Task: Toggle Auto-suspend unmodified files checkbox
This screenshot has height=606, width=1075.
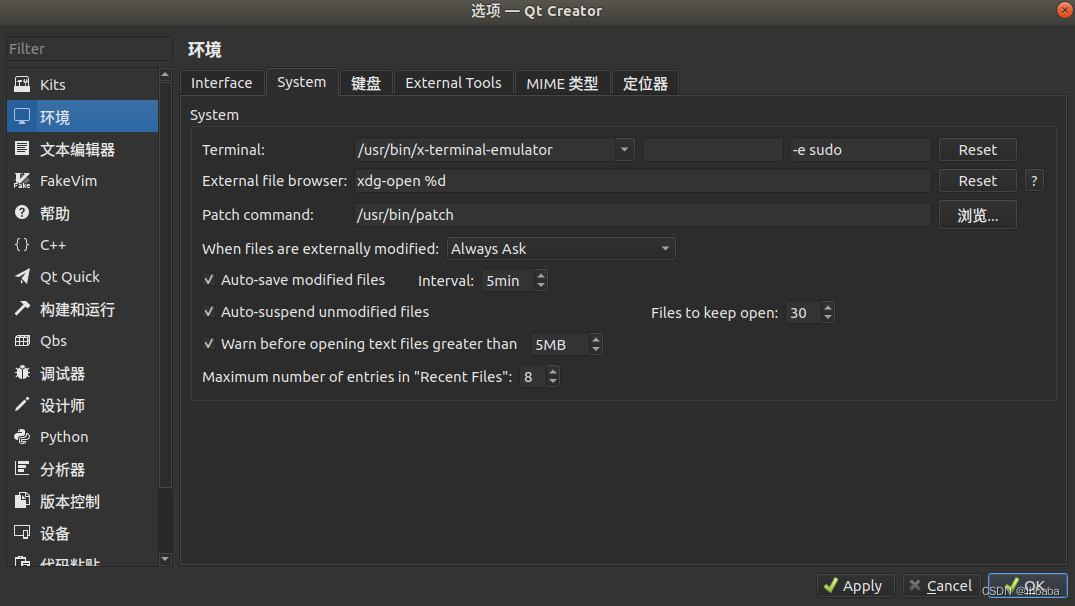Action: (x=208, y=312)
